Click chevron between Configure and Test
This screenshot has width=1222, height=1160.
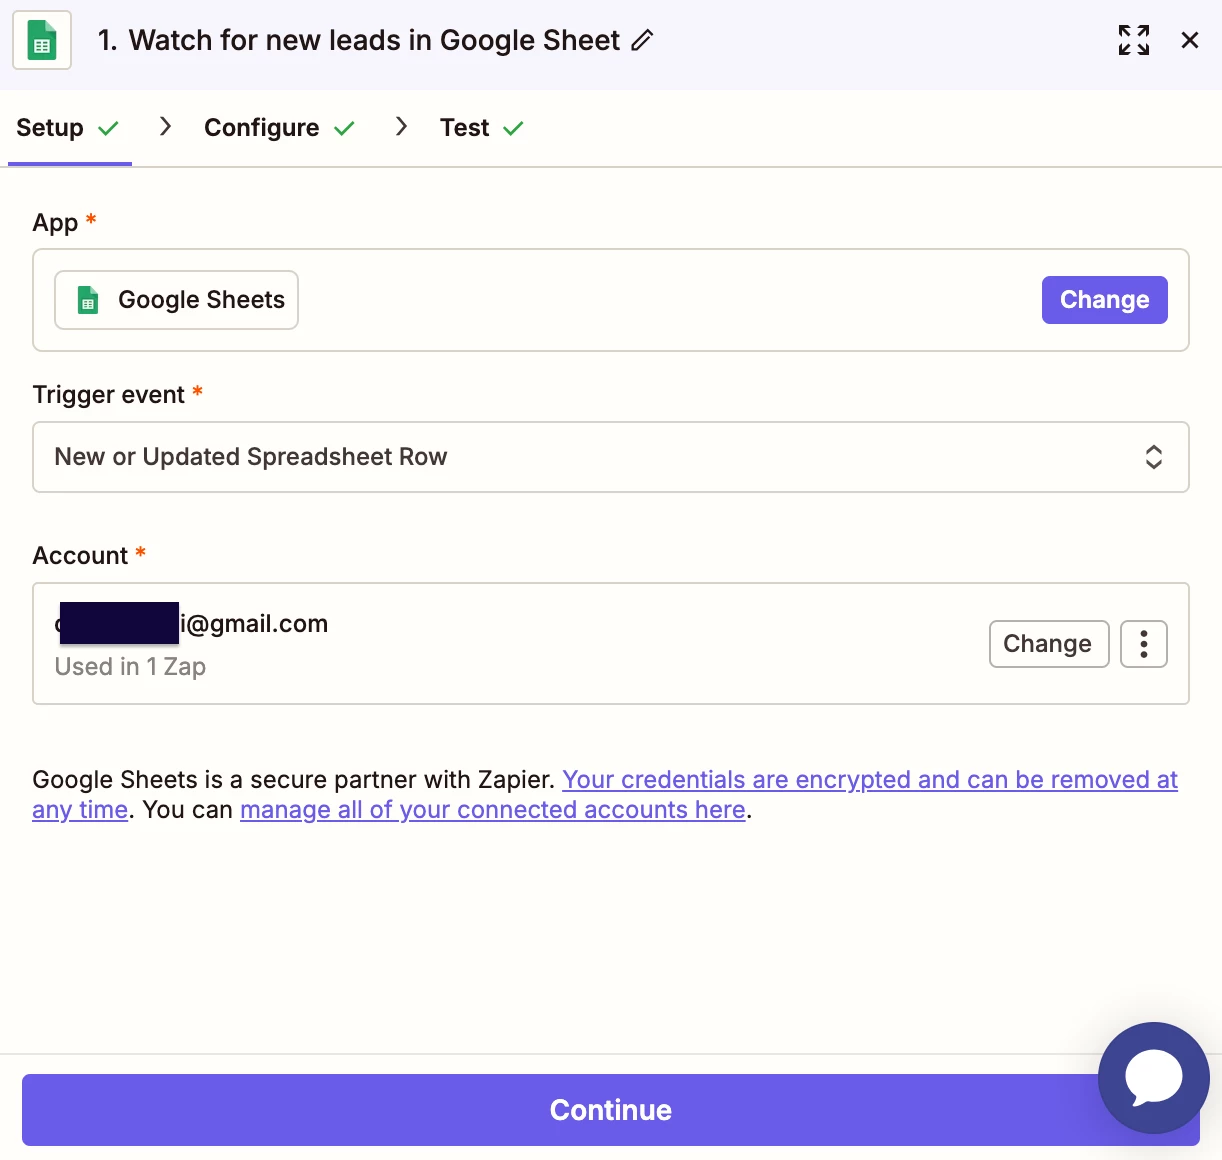[401, 126]
